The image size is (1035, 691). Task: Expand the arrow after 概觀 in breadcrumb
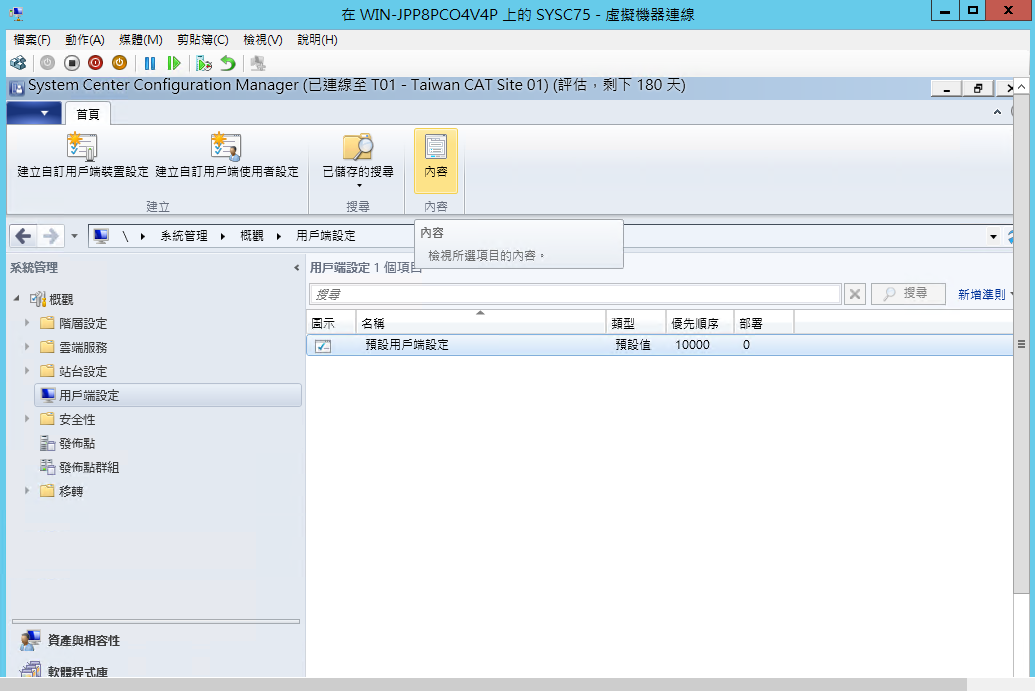tap(279, 236)
